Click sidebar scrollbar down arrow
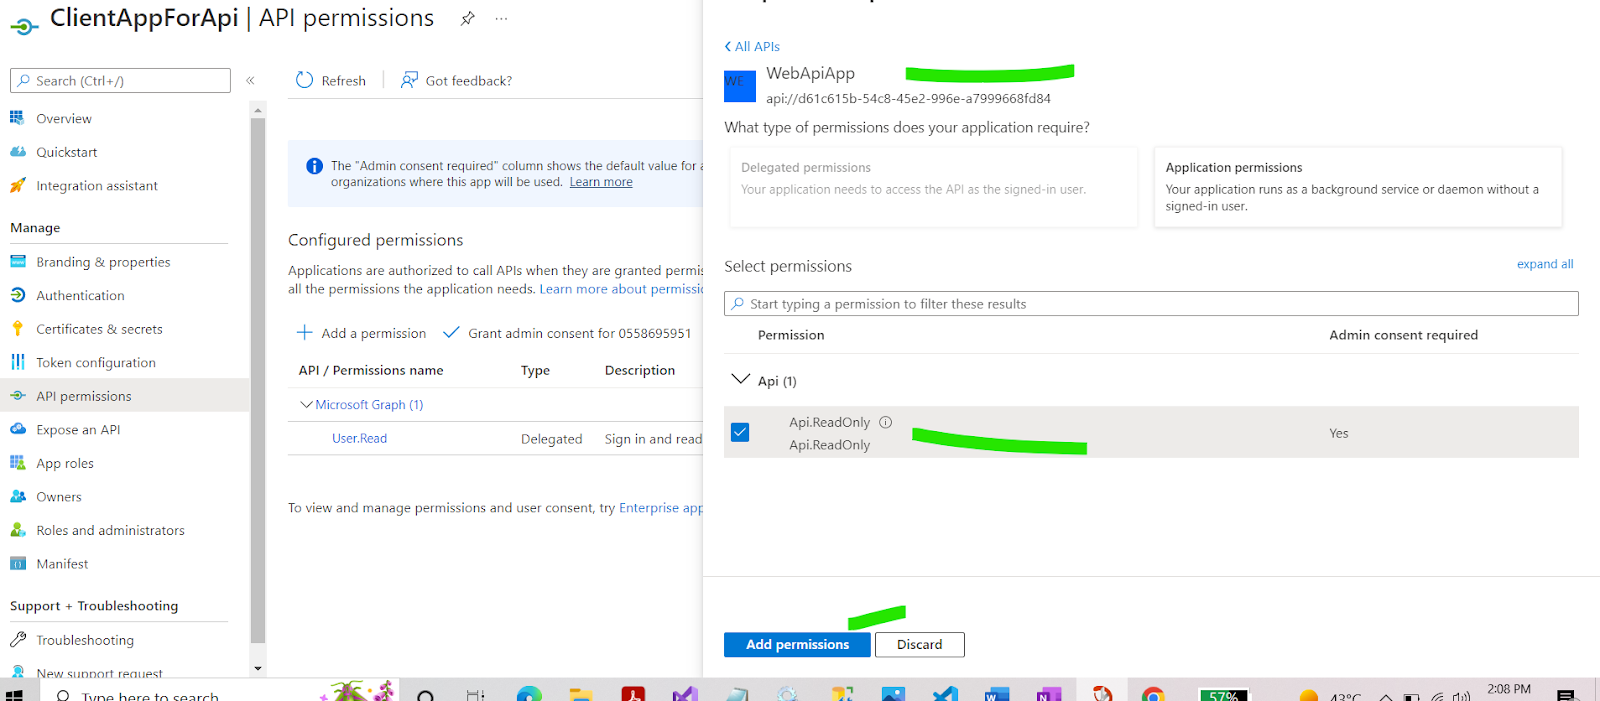The width and height of the screenshot is (1600, 701). tap(258, 668)
